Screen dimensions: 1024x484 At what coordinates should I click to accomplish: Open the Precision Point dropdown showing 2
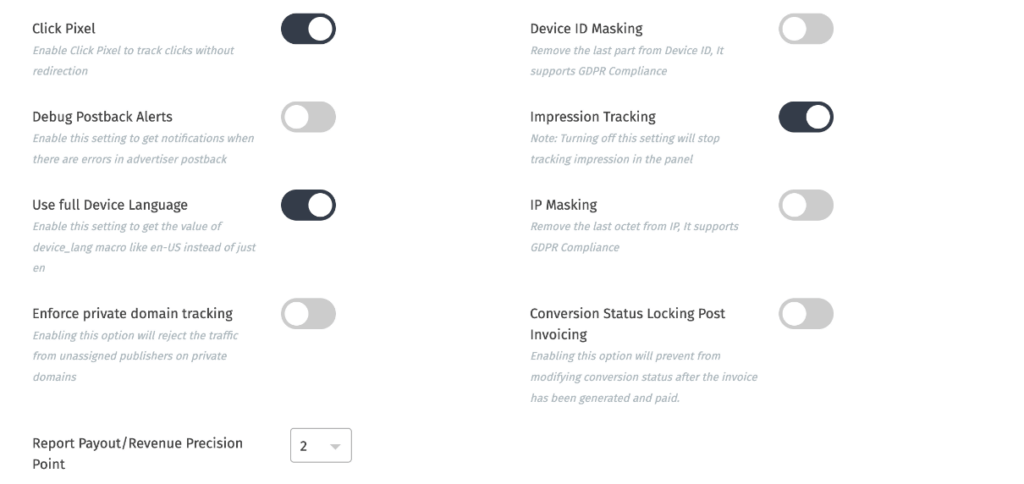[x=321, y=446]
